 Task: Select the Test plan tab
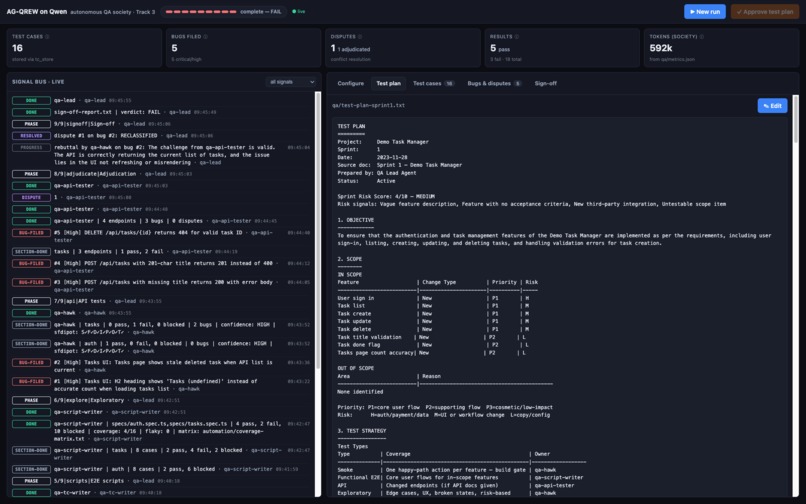[388, 83]
